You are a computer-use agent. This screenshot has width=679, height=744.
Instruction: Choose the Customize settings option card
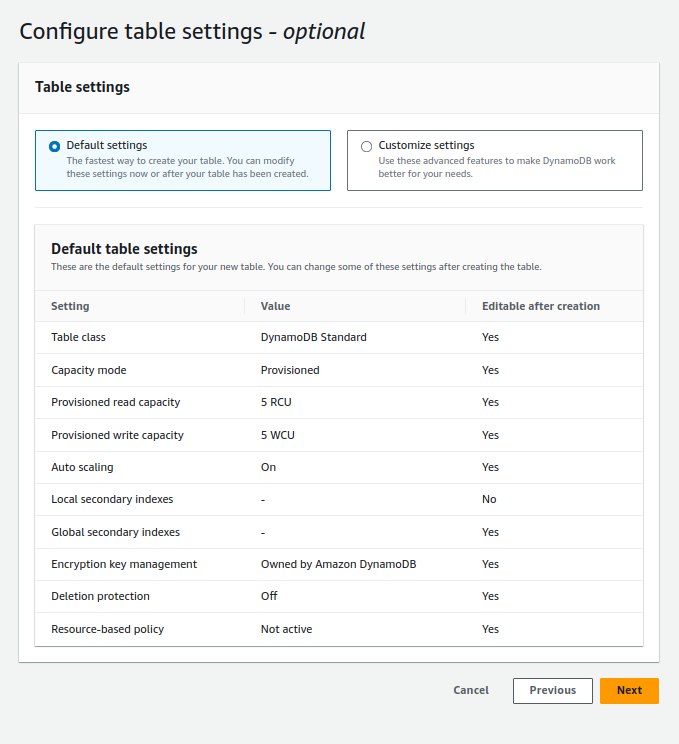pyautogui.click(x=495, y=160)
